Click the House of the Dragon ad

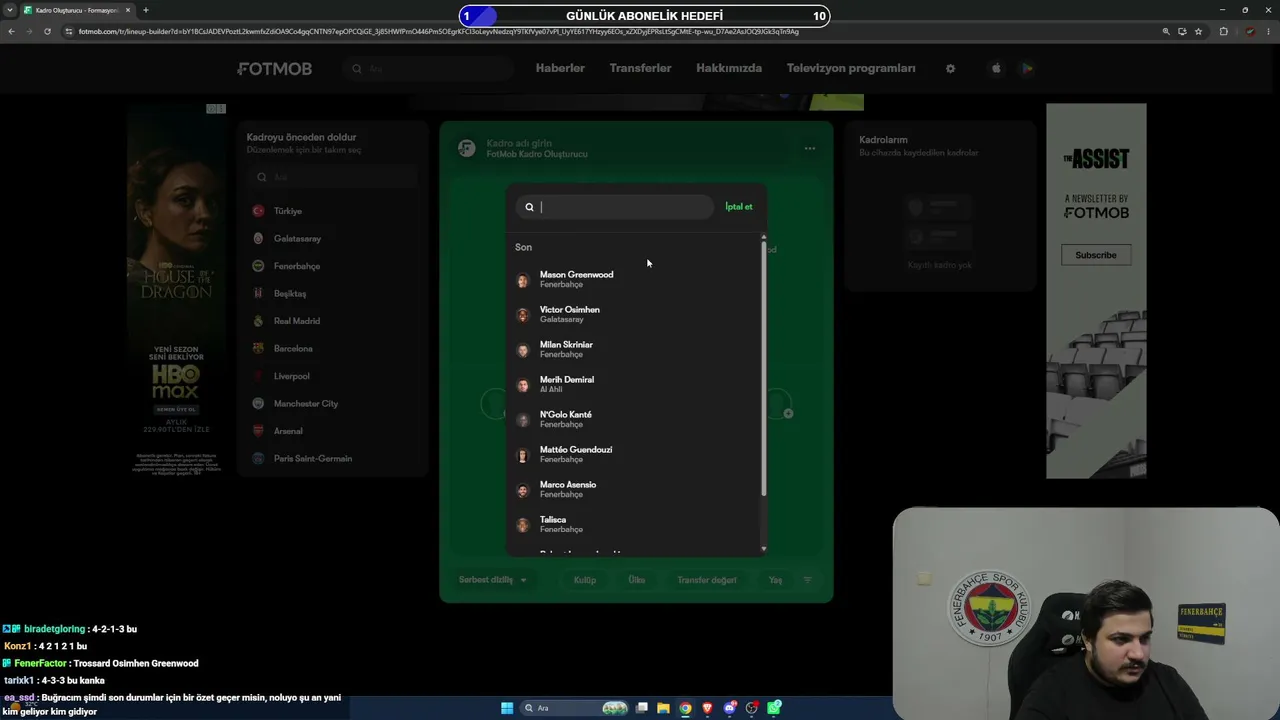[x=176, y=290]
